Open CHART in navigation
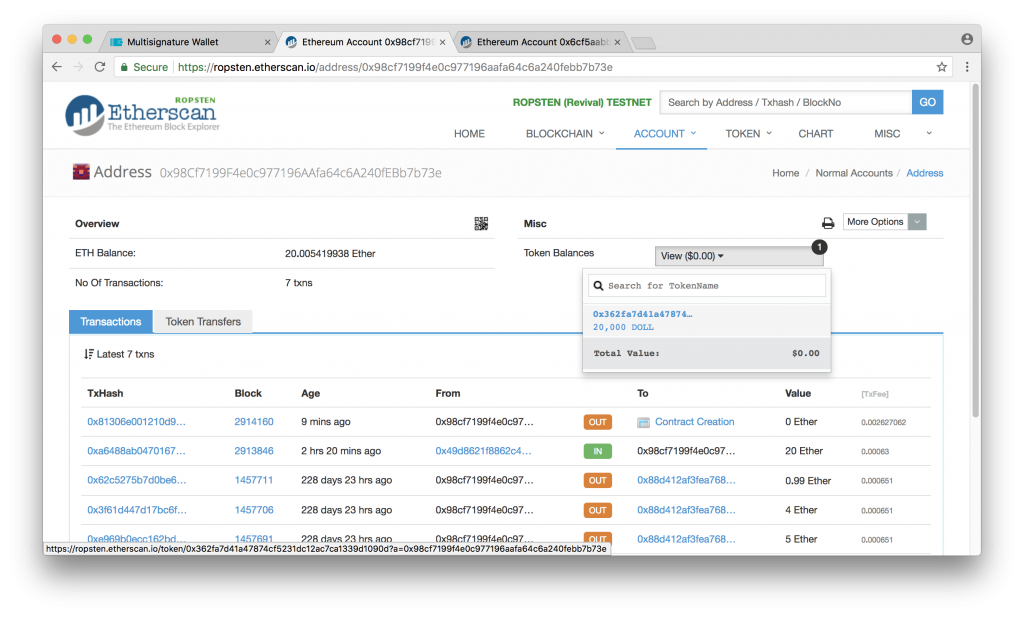The width and height of the screenshot is (1024, 617). [x=815, y=133]
